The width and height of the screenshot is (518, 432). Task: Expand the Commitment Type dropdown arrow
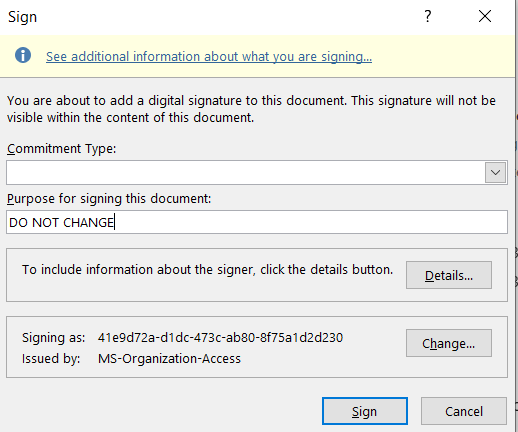[x=495, y=173]
